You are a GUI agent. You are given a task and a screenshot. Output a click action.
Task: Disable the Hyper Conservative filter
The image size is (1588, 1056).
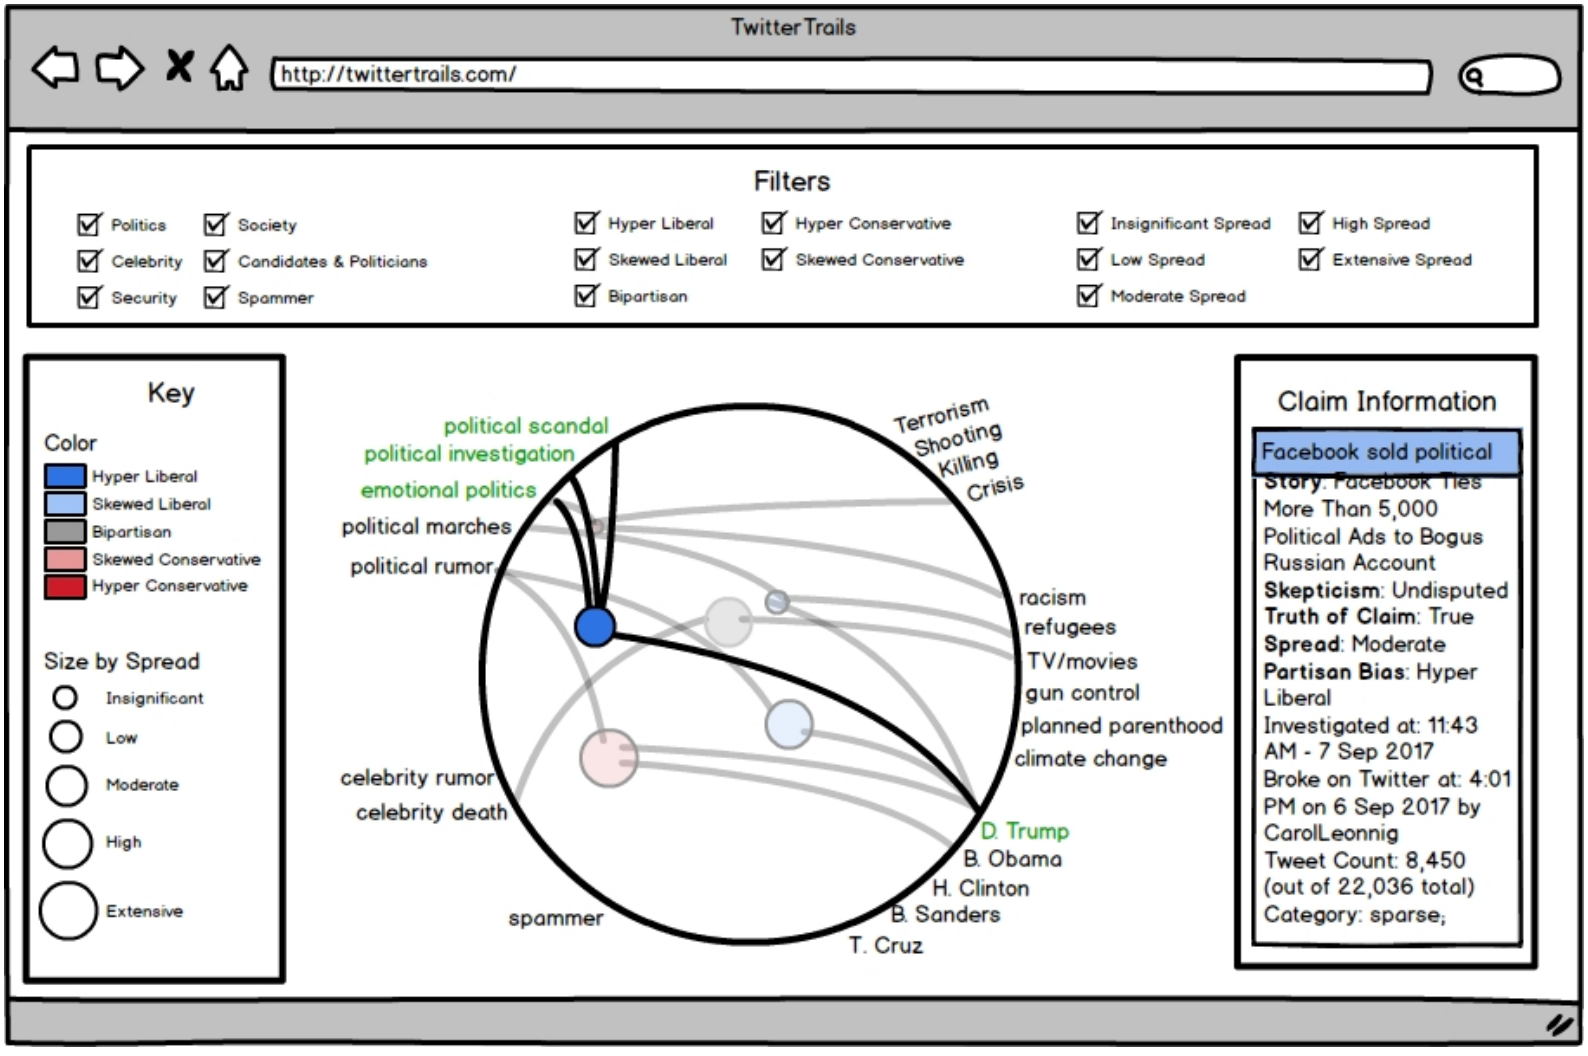click(773, 222)
